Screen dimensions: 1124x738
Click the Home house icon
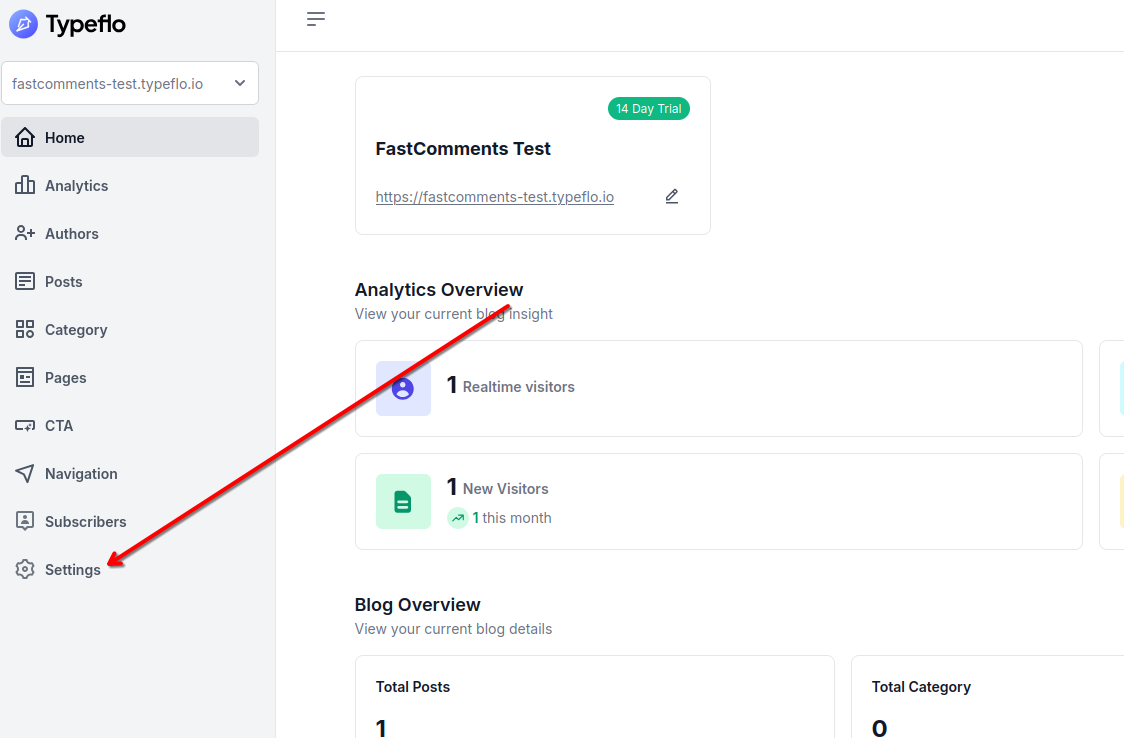[25, 137]
